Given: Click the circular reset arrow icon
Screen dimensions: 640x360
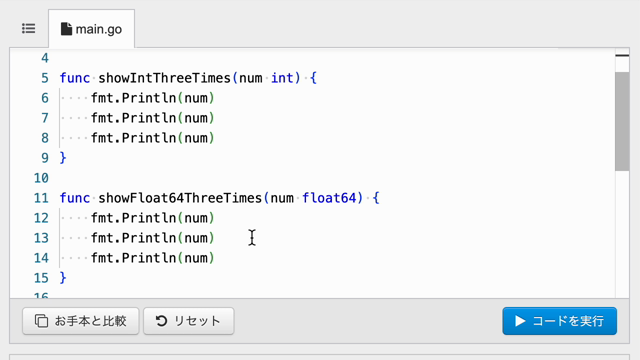Looking at the screenshot, I should (162, 321).
